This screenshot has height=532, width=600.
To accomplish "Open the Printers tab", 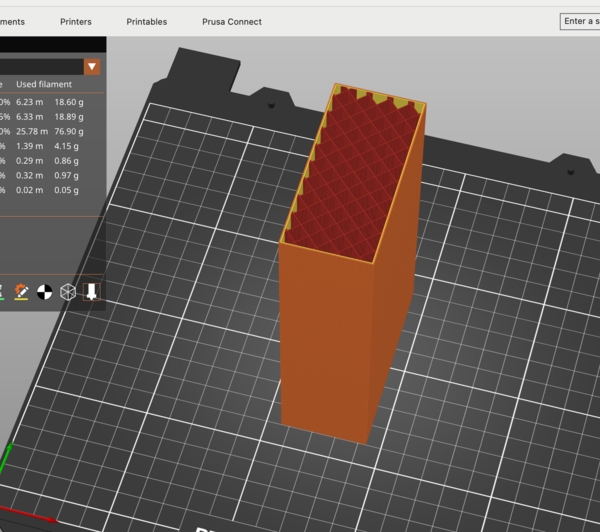I will [x=76, y=22].
